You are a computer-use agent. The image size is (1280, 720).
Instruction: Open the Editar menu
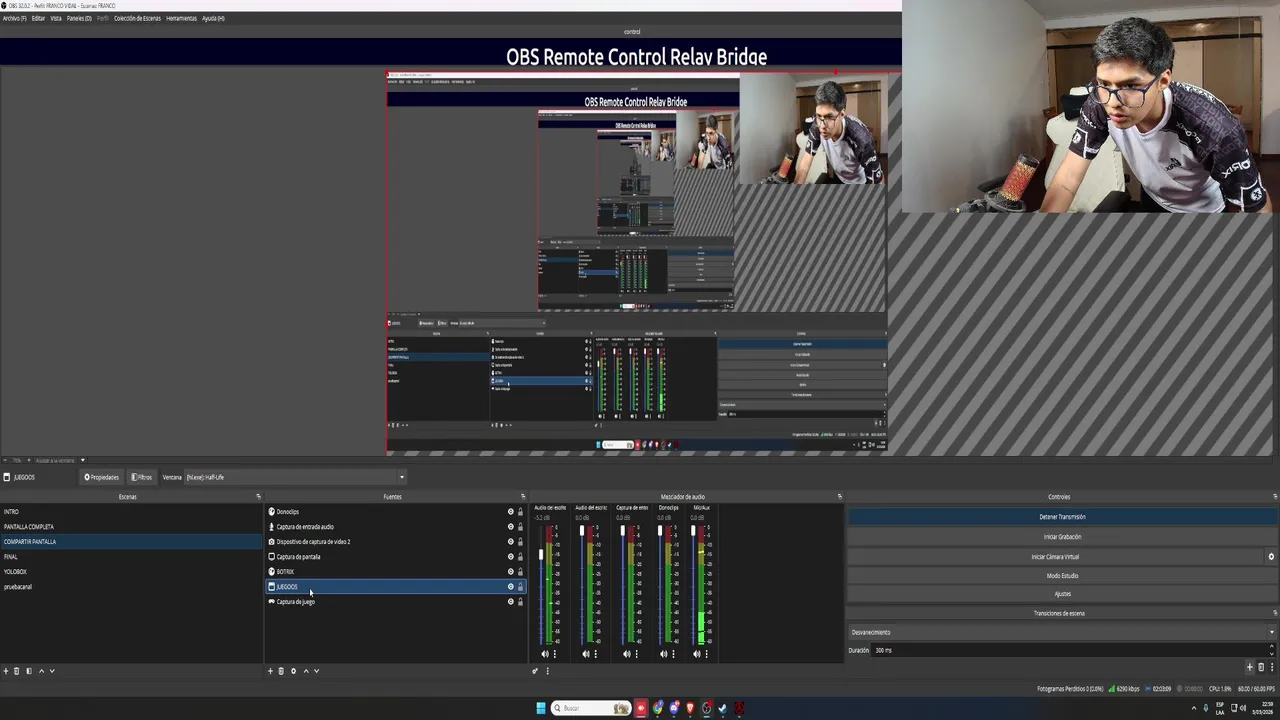click(x=38, y=18)
